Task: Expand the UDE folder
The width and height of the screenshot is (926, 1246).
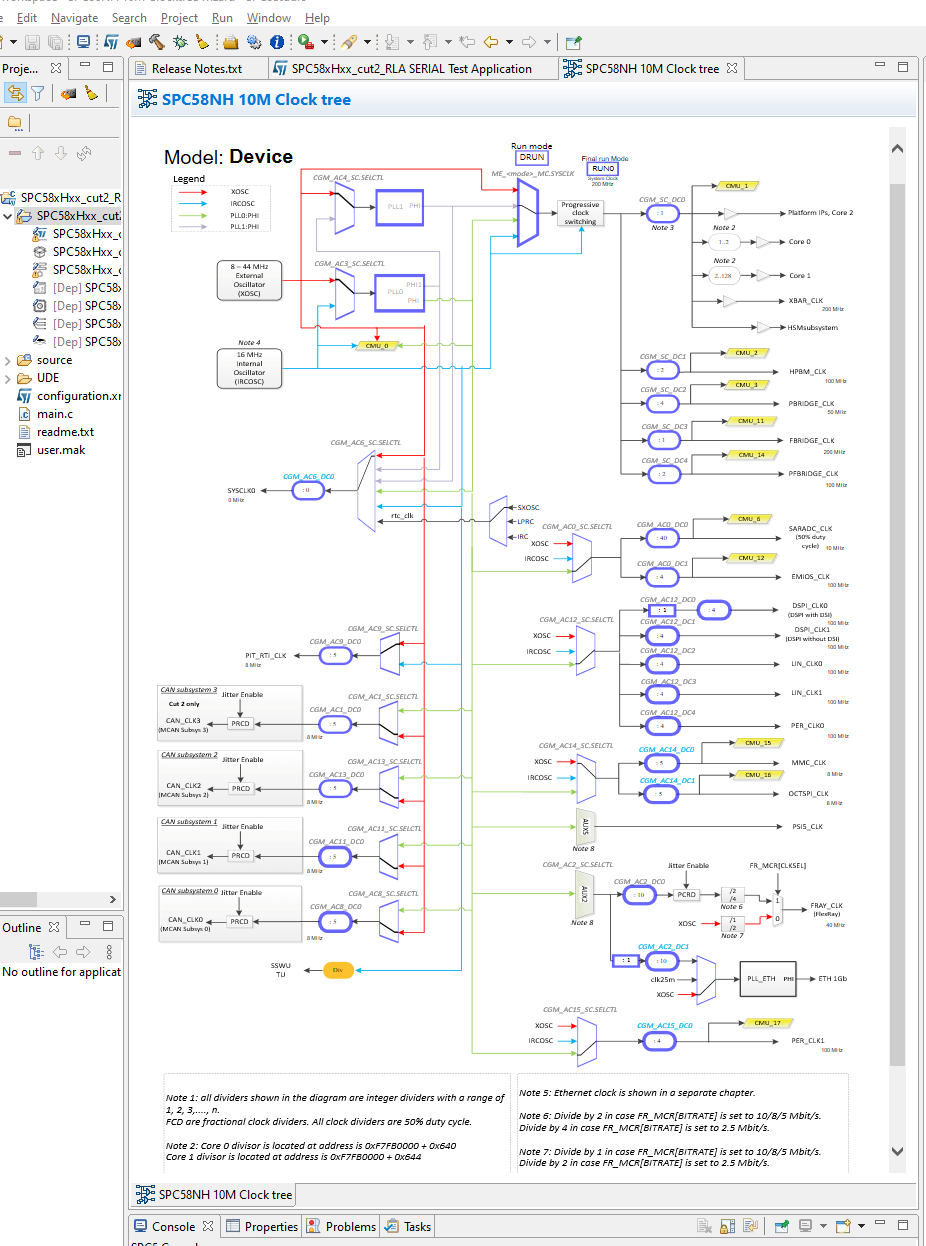Action: point(8,377)
